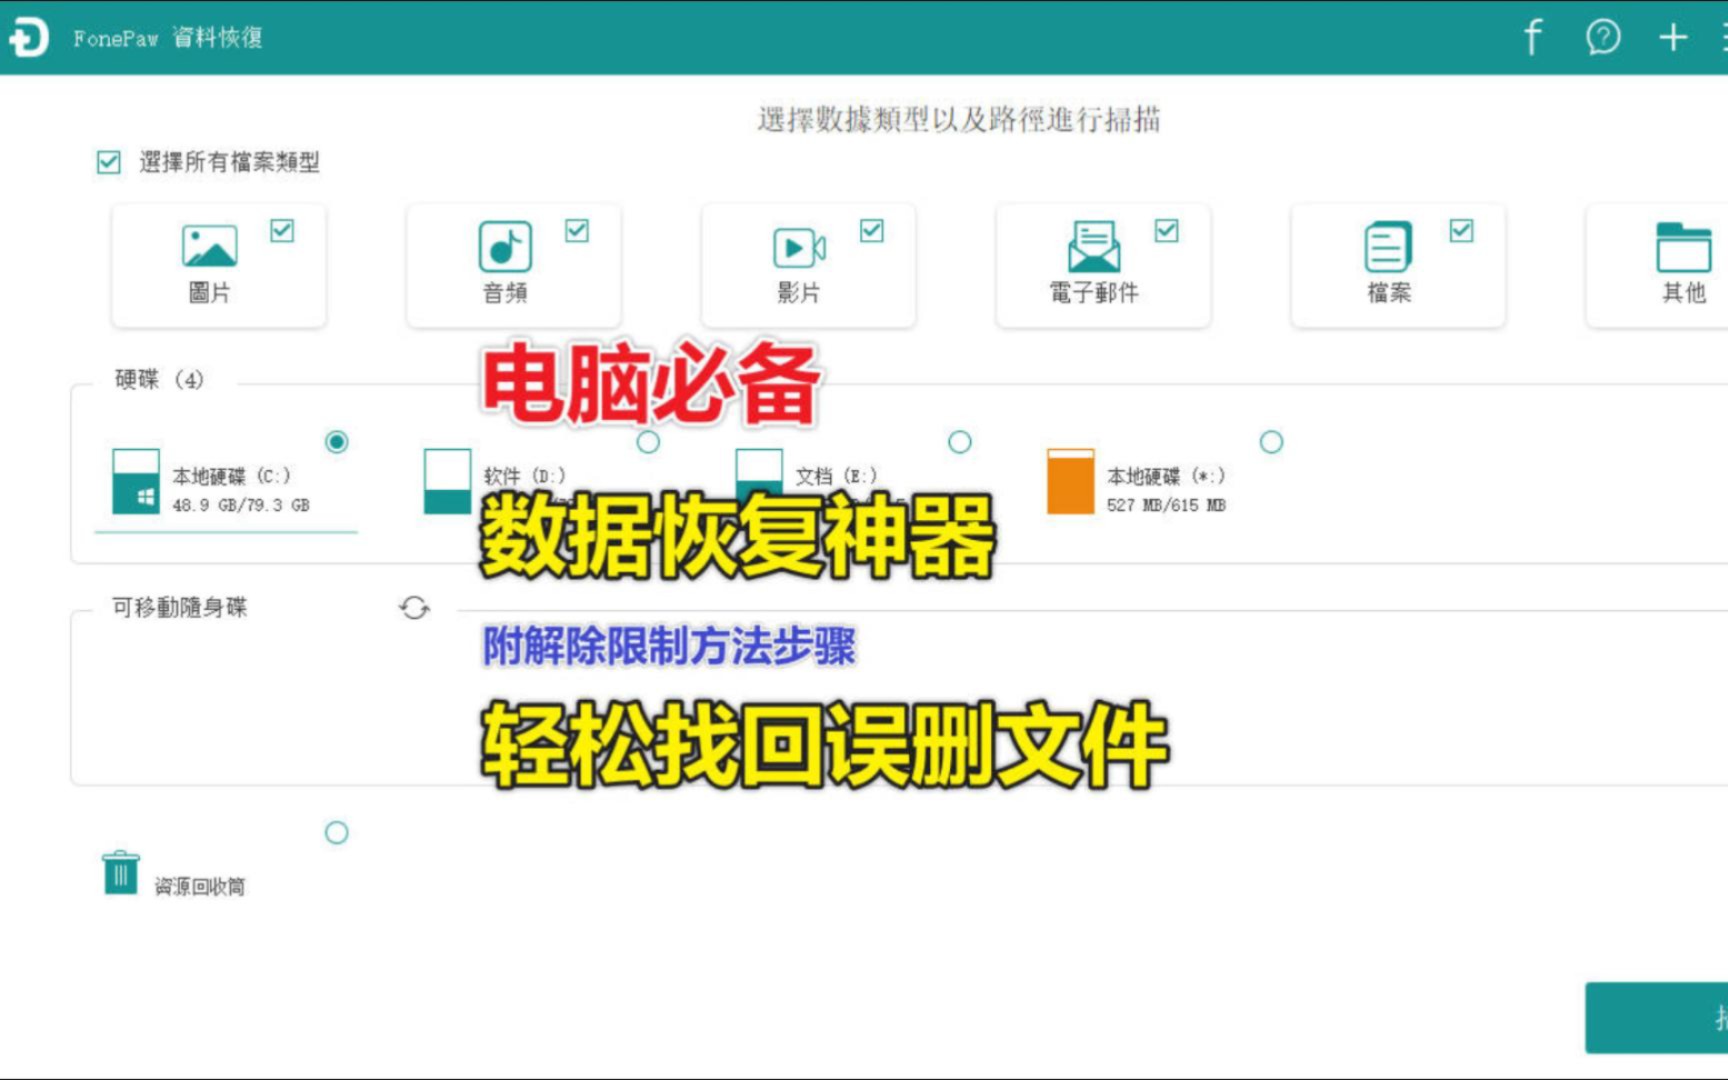The height and width of the screenshot is (1080, 1728).
Task: Uncheck the 檔案 checkbox
Action: 1462,231
